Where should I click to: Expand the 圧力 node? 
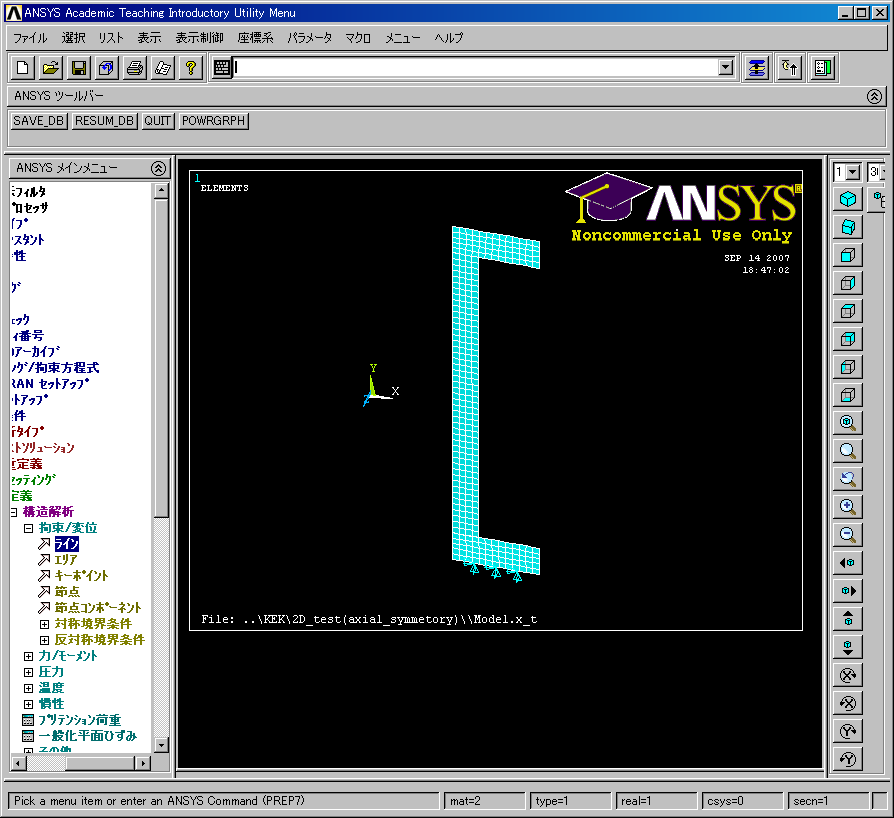28,672
